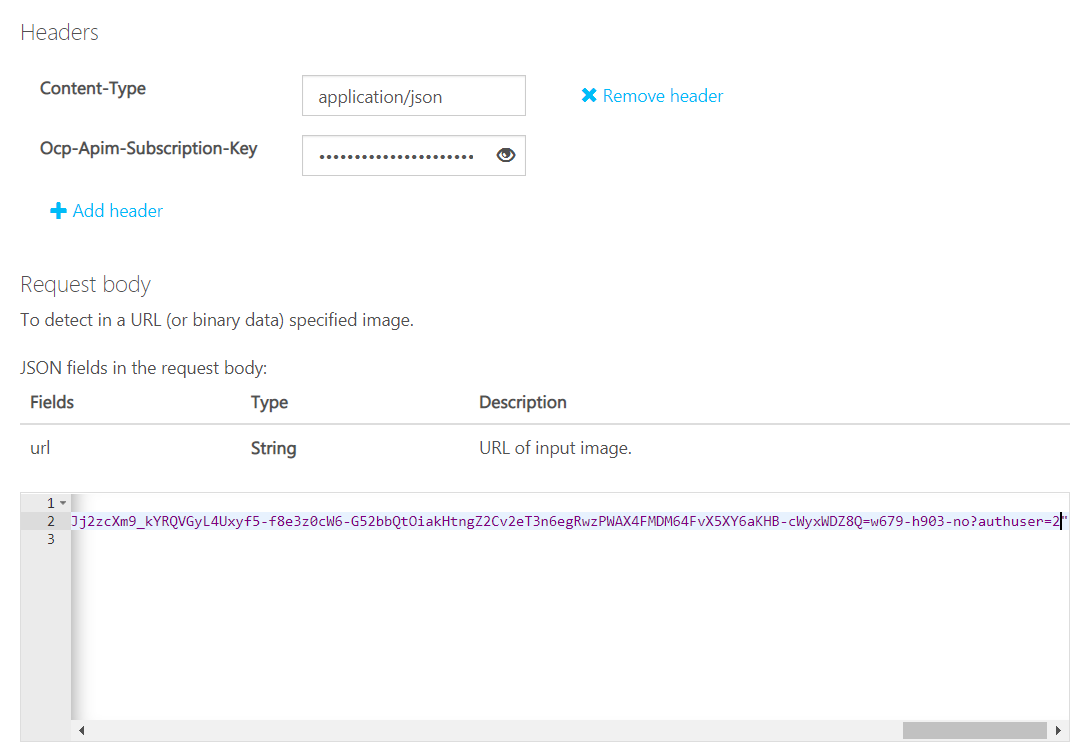
Task: Click the 'Headers' heading
Action: pyautogui.click(x=60, y=32)
